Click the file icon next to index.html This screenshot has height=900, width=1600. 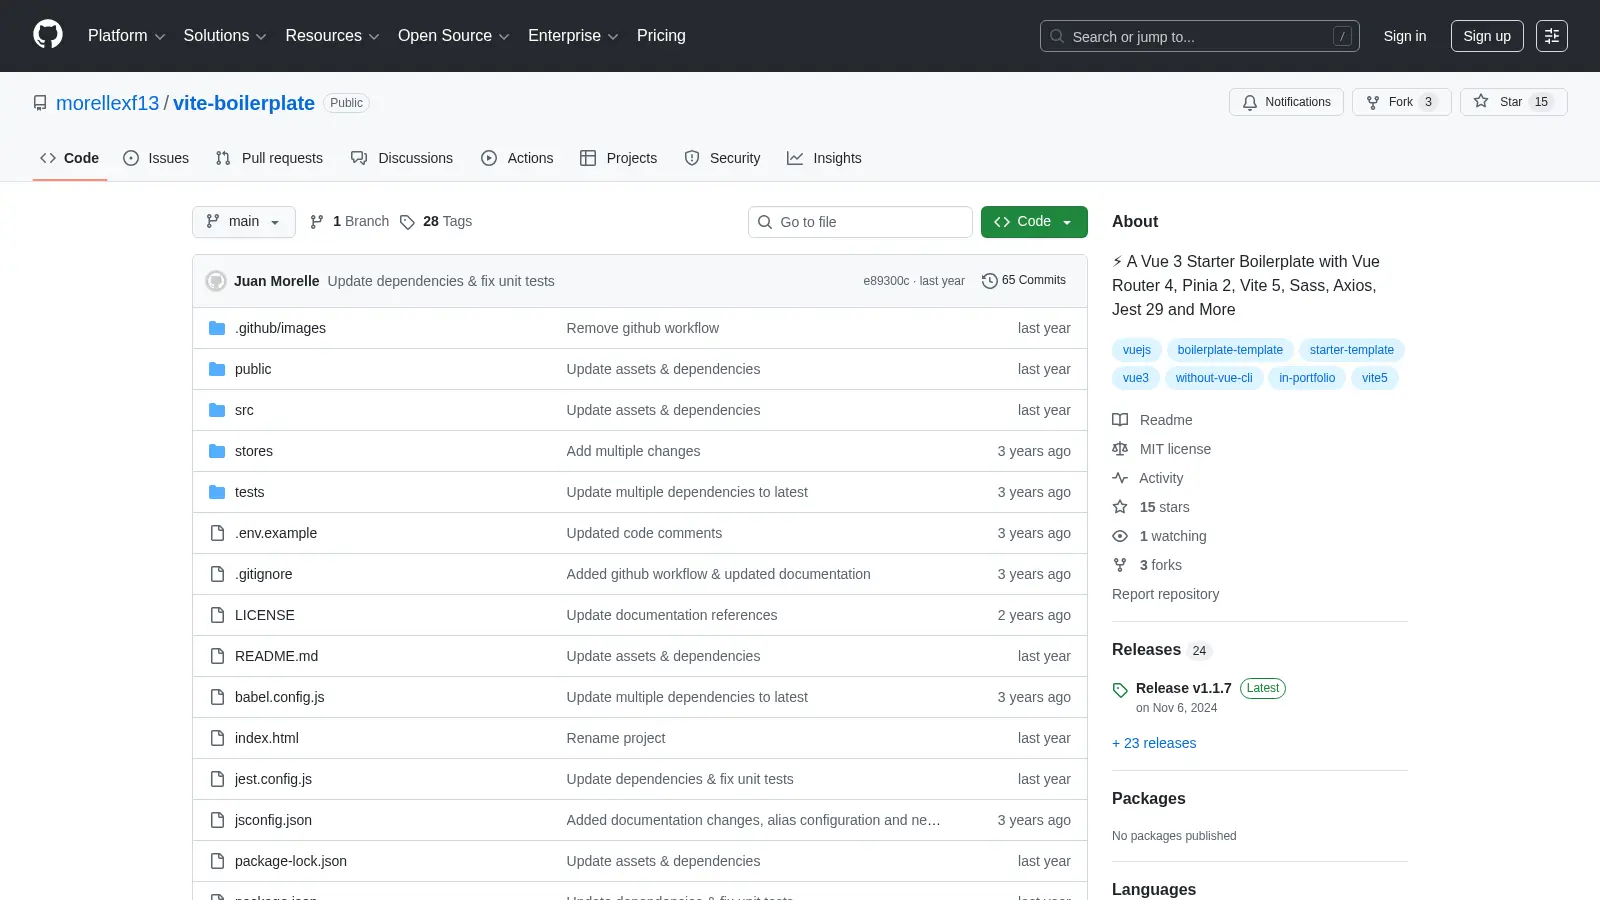217,738
